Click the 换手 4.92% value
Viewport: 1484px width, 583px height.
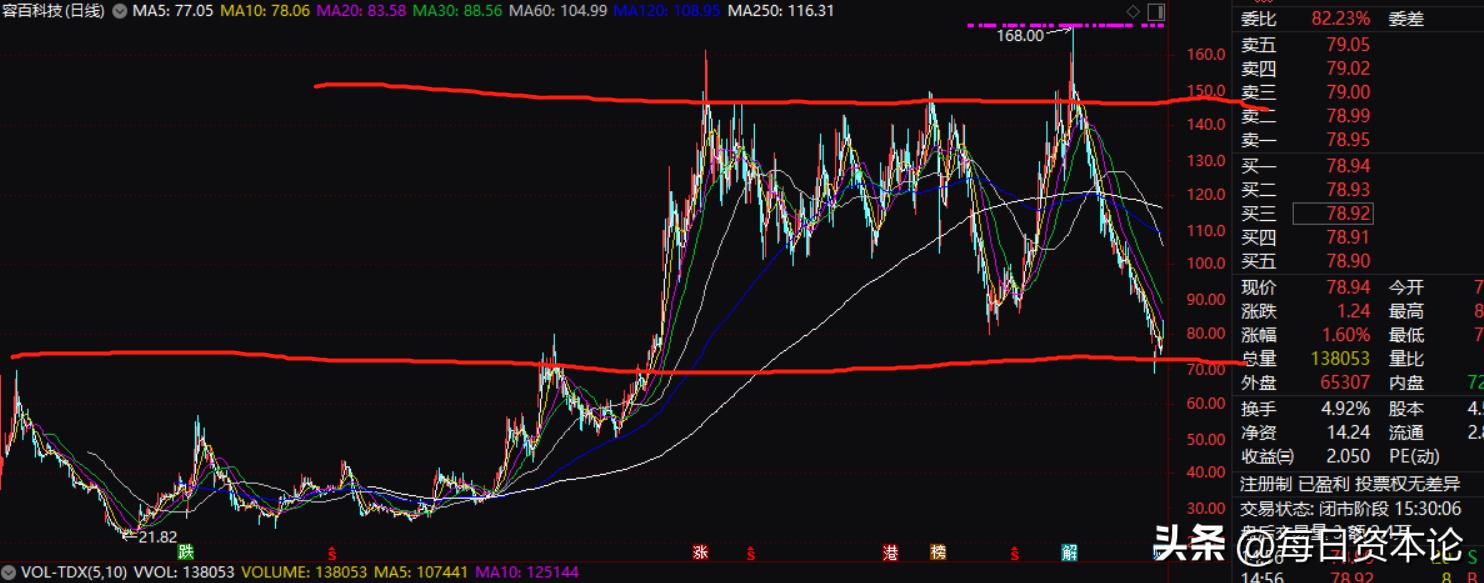click(1346, 409)
